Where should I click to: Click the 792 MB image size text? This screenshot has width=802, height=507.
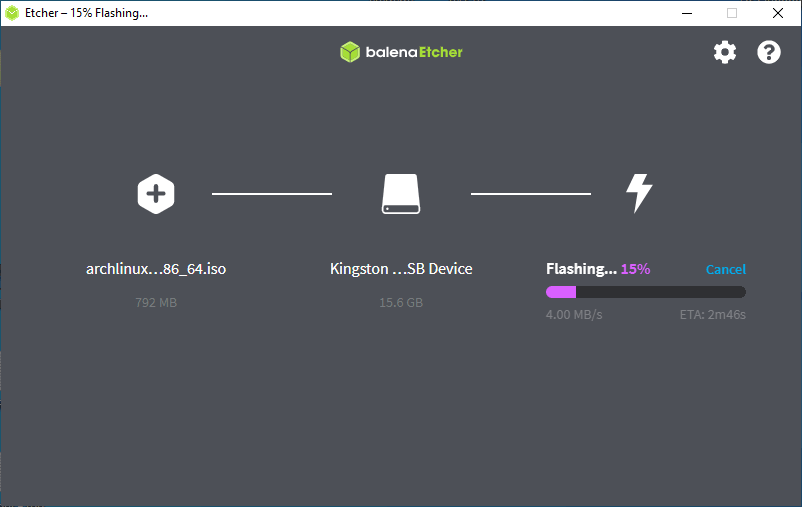click(156, 302)
